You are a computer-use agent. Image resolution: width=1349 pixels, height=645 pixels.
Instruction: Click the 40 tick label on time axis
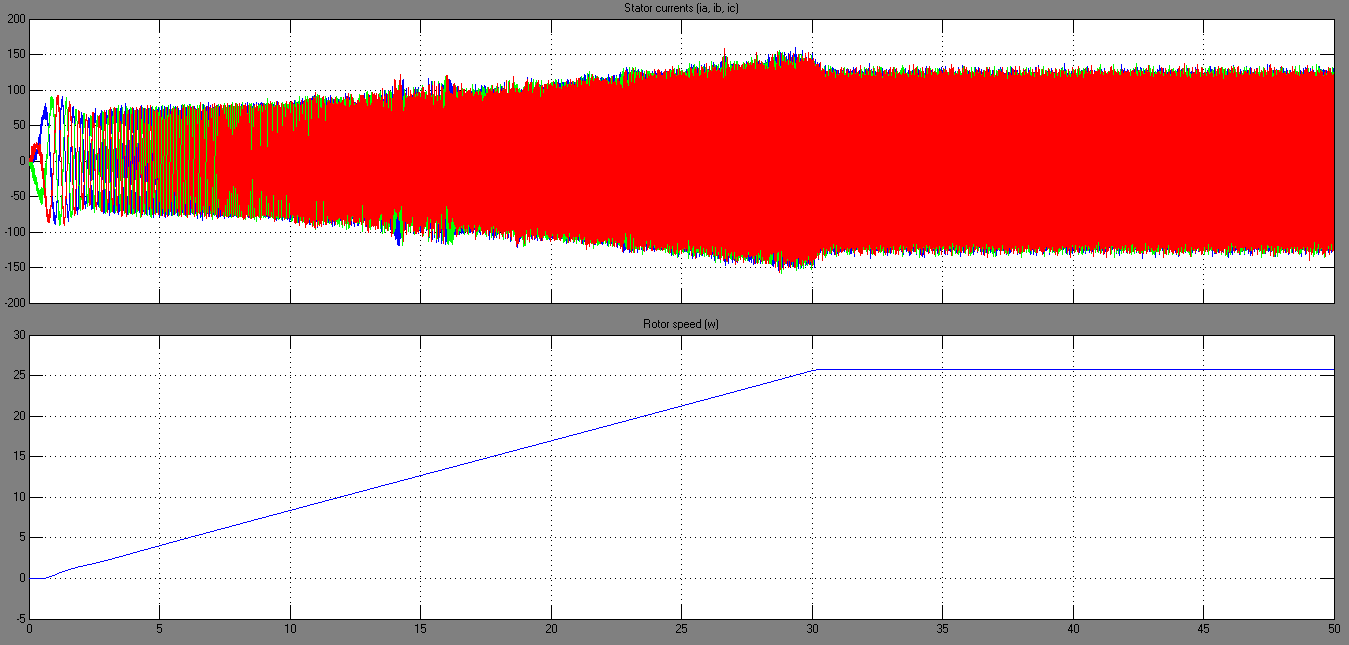(x=1073, y=630)
